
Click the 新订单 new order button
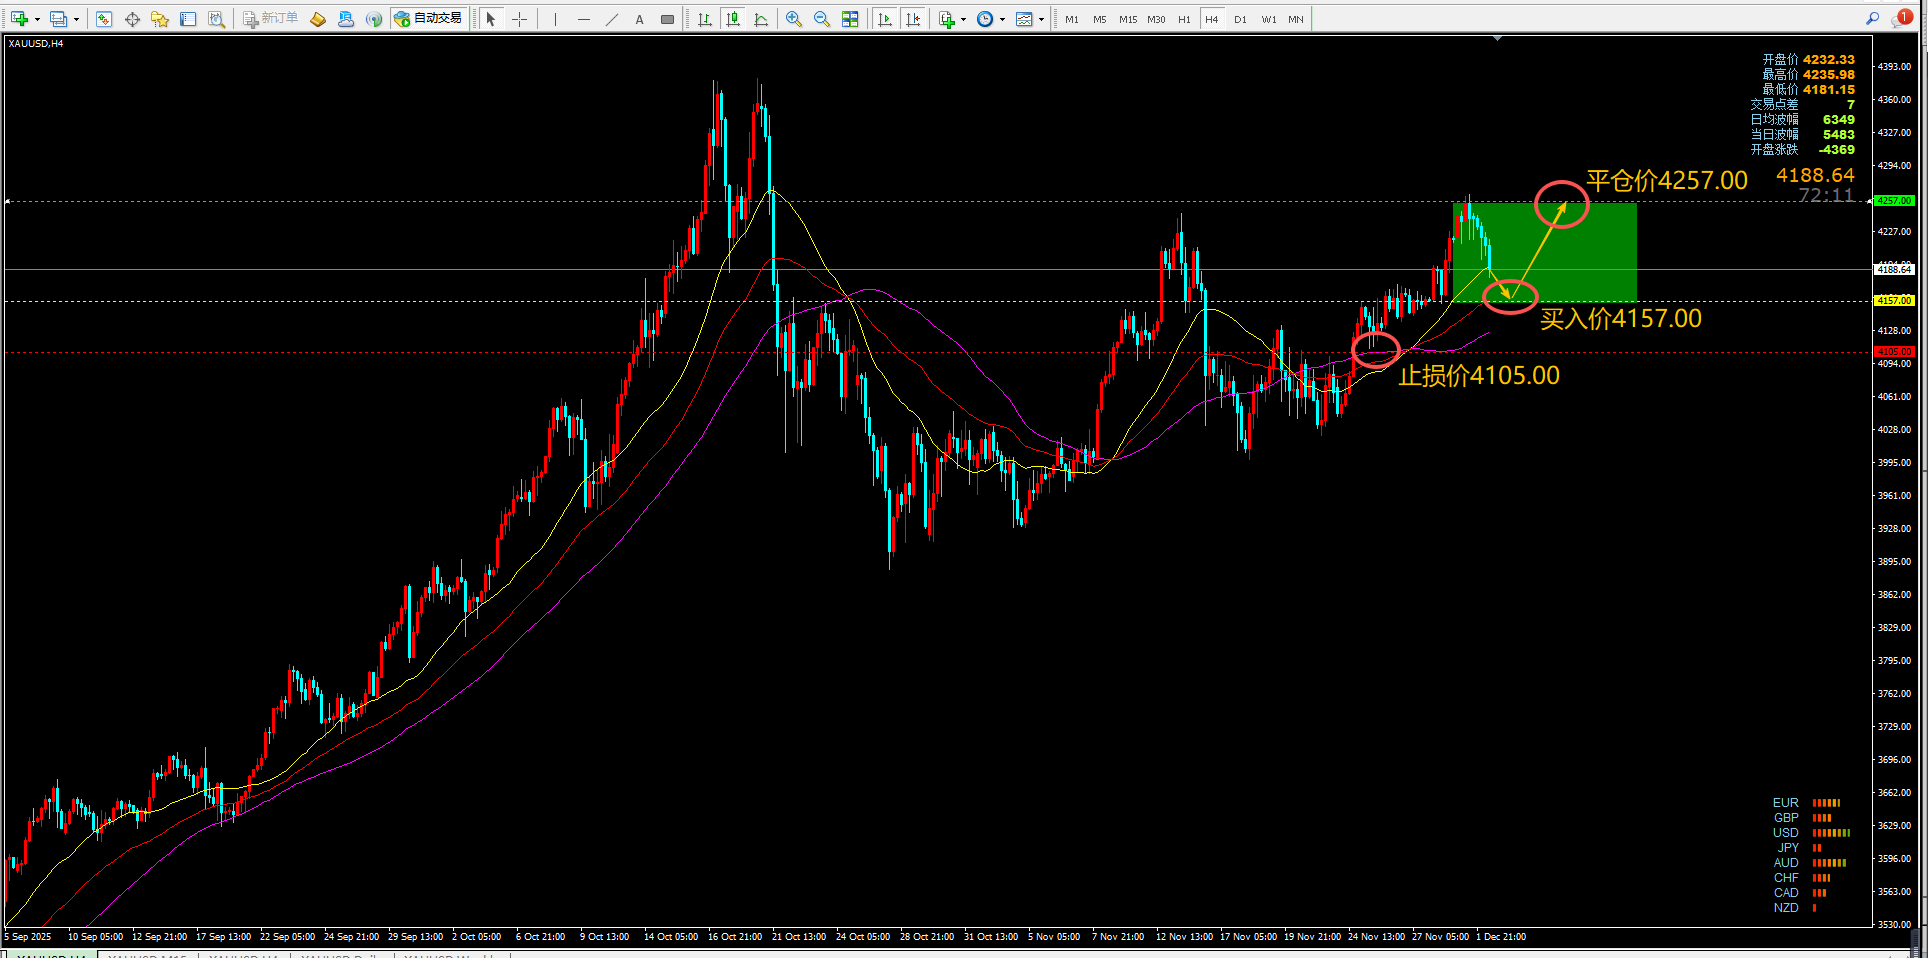(x=271, y=19)
